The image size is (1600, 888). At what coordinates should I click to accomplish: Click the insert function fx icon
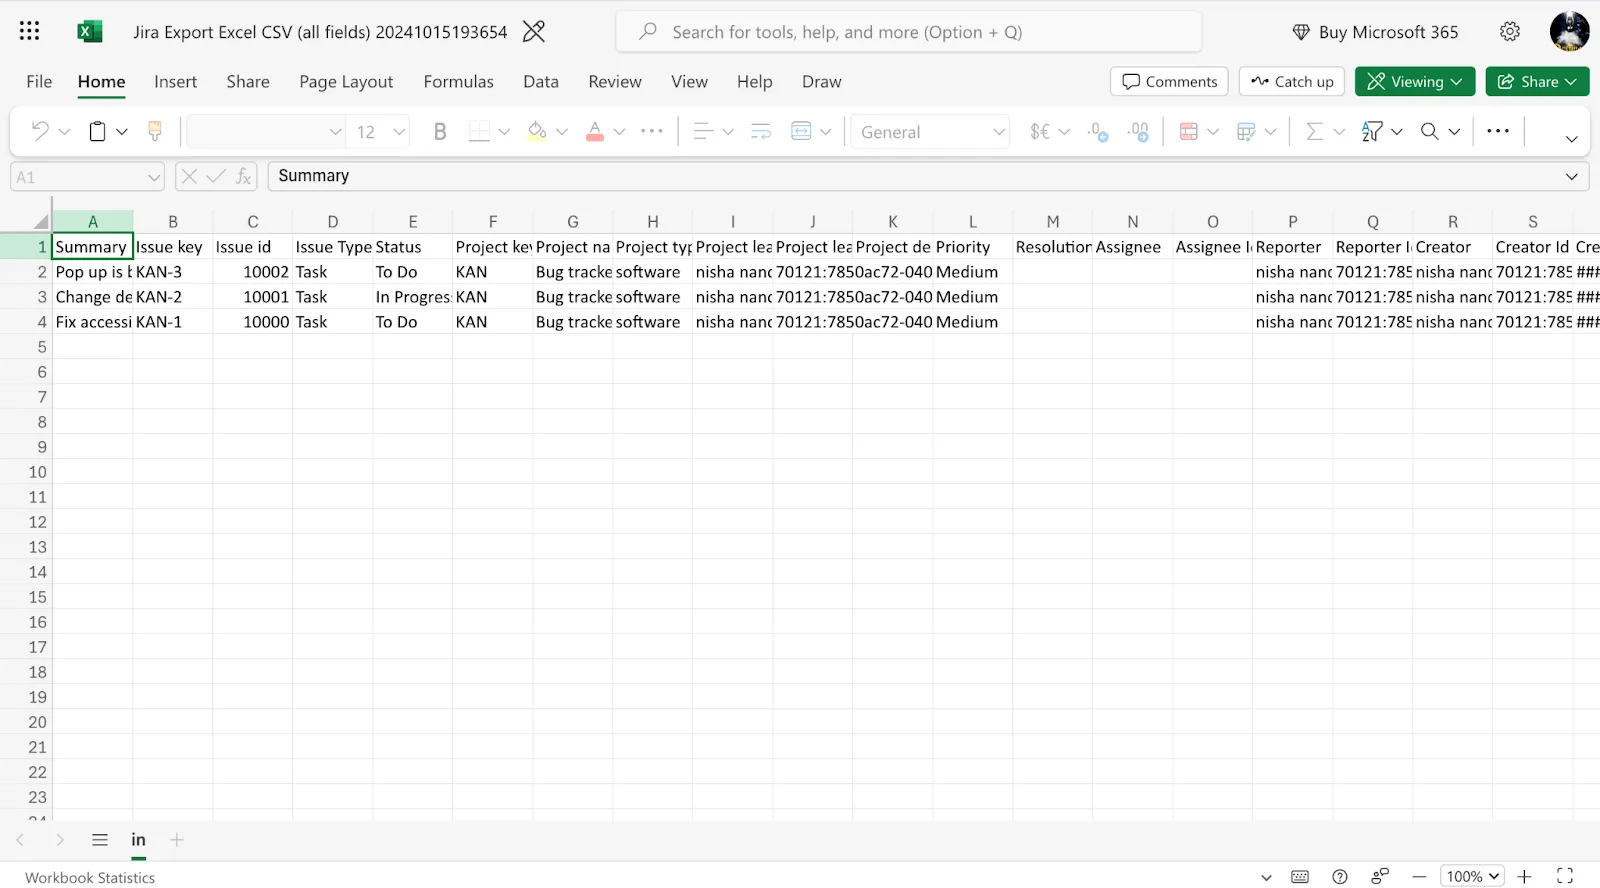click(x=243, y=176)
